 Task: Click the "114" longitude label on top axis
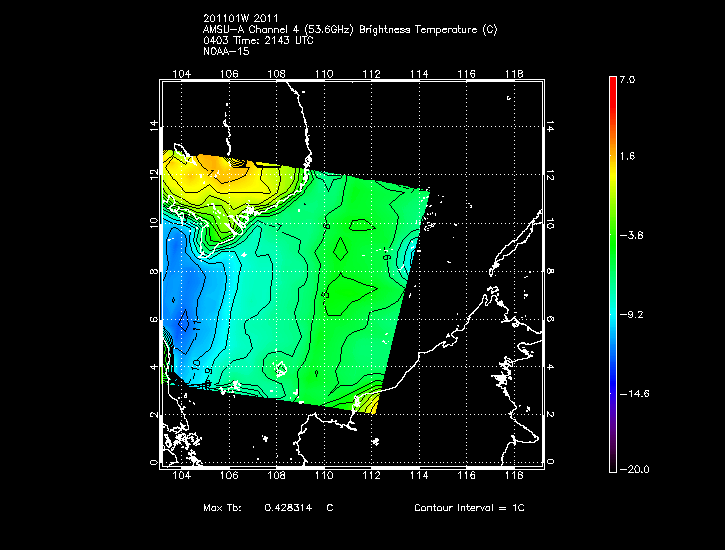(x=419, y=74)
